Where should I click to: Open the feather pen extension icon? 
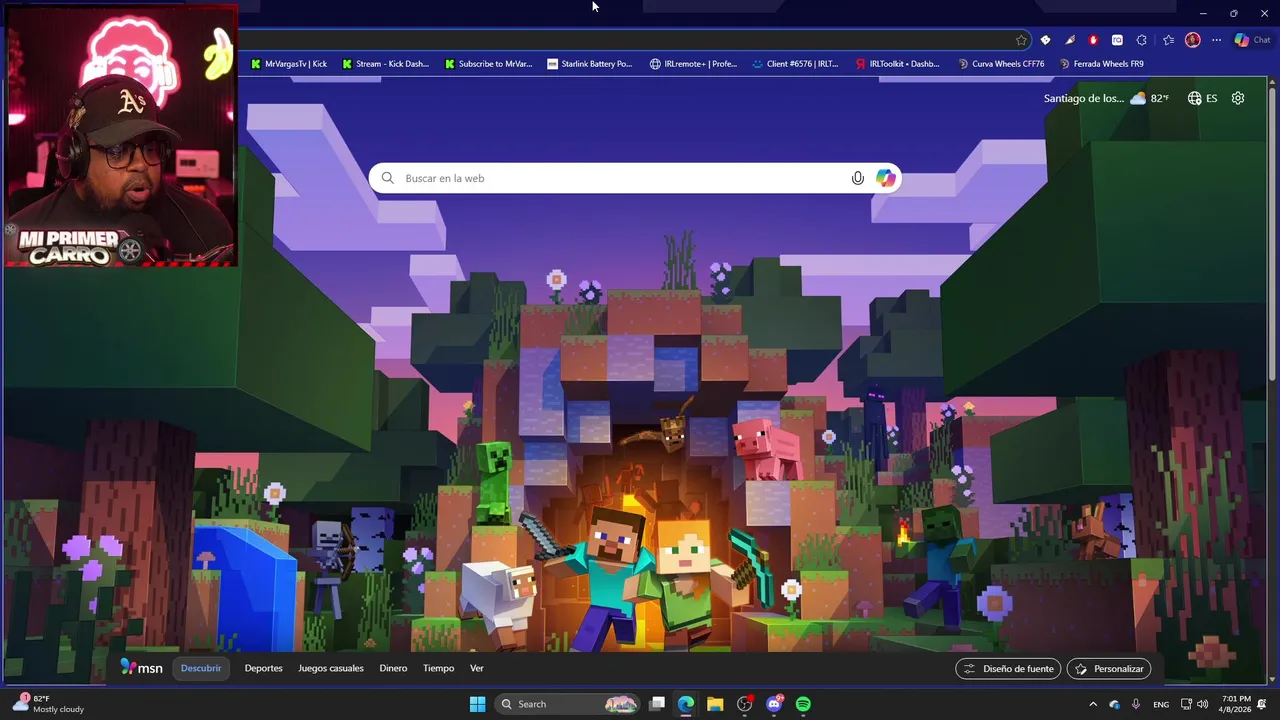click(x=1069, y=40)
